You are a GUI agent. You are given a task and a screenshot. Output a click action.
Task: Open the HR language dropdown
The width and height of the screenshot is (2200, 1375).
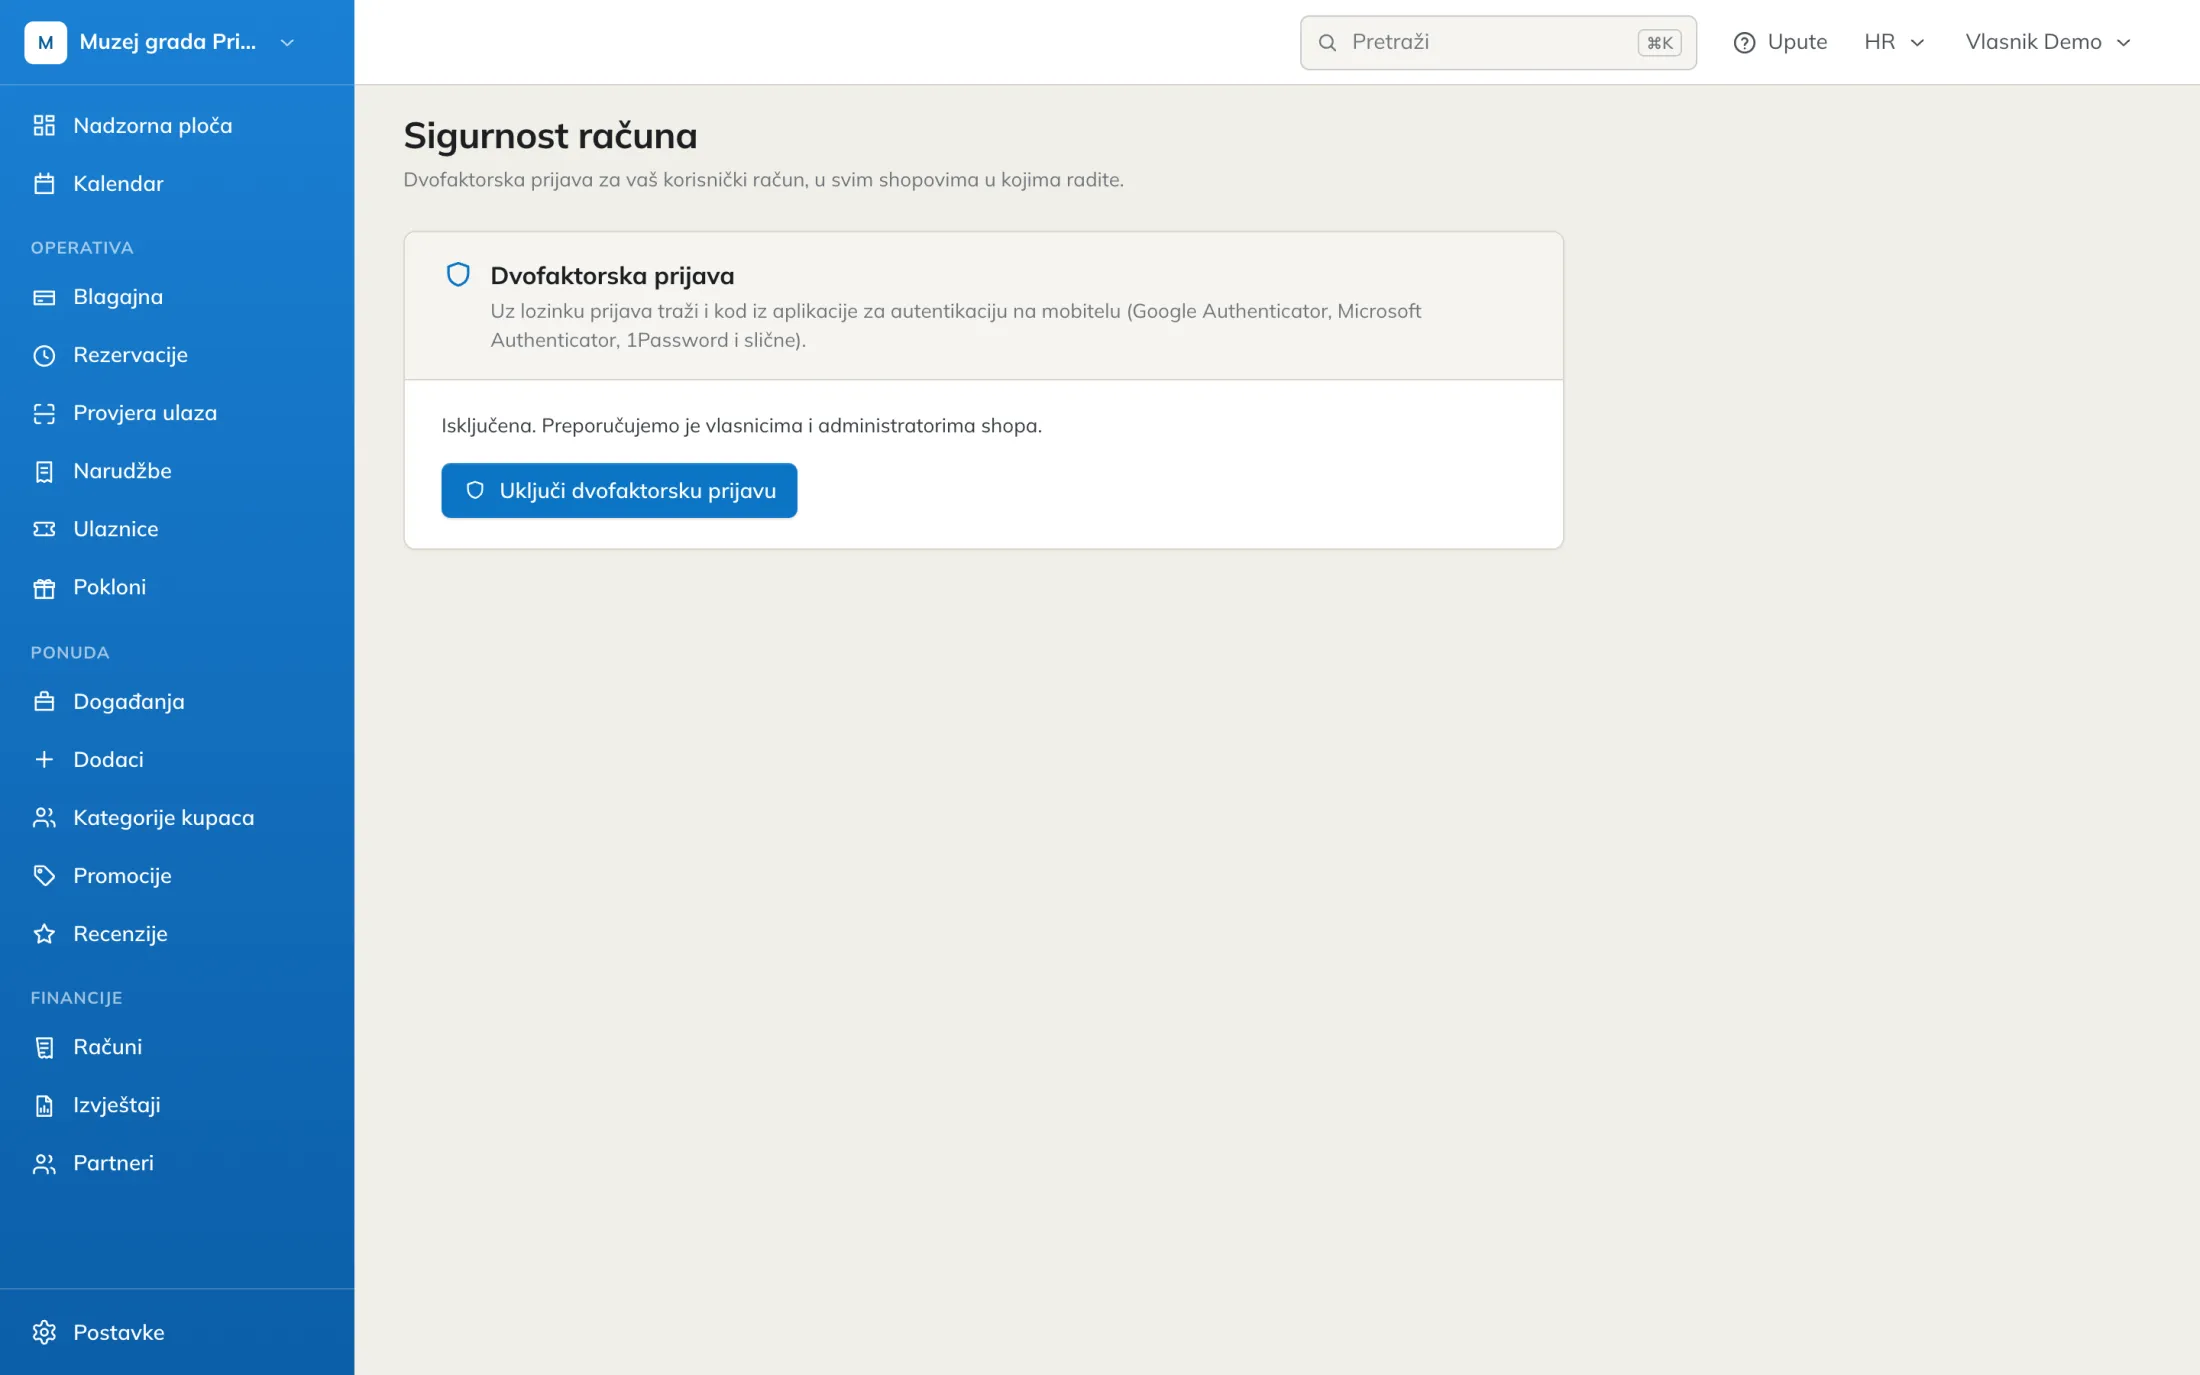[x=1894, y=42]
